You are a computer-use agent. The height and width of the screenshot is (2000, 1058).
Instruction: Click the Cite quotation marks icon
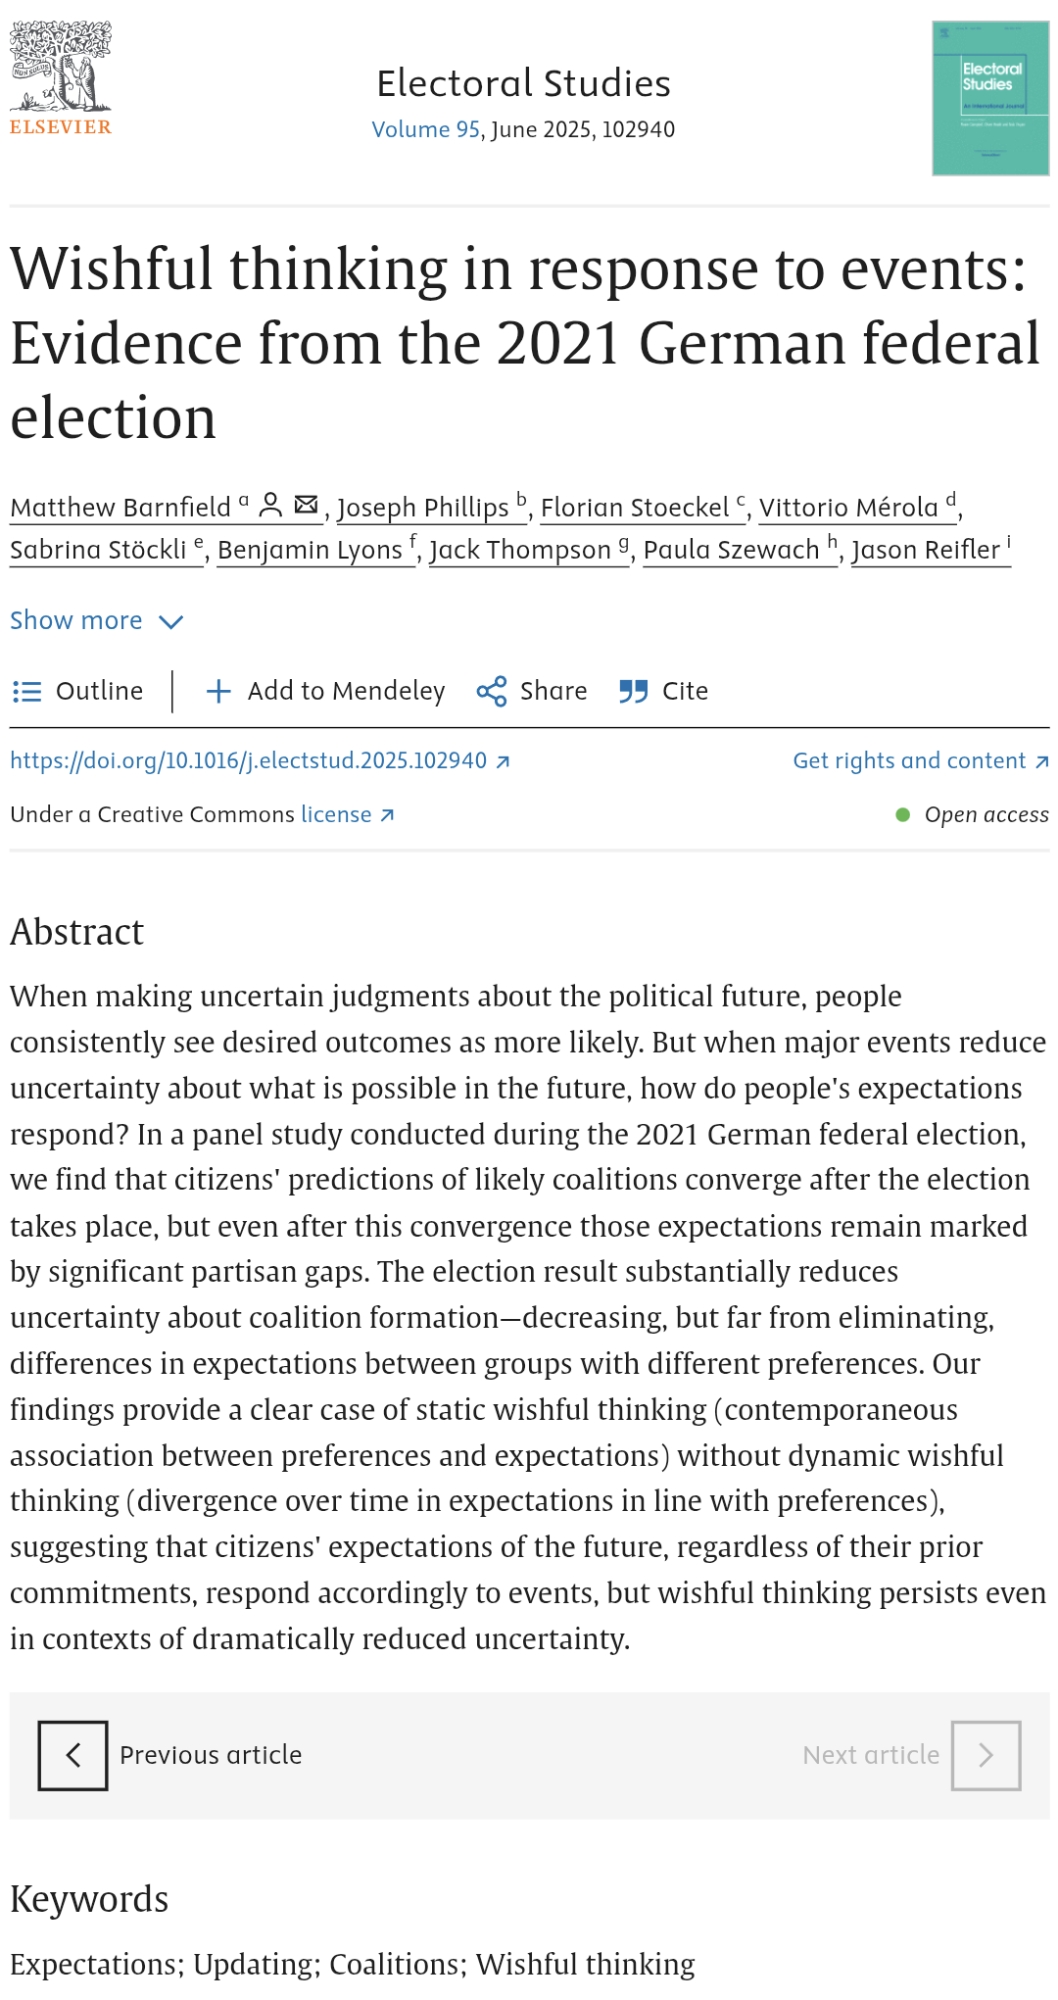(x=633, y=692)
